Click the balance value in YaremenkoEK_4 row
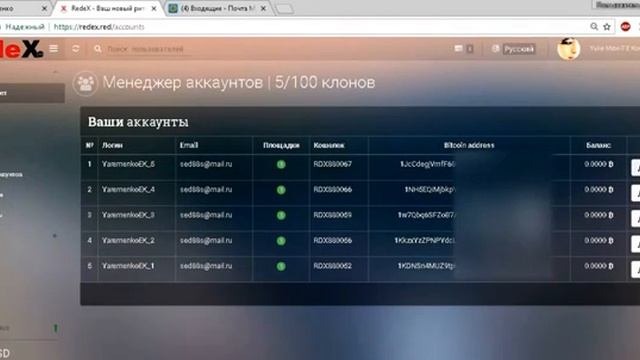The width and height of the screenshot is (640, 360). [599, 189]
